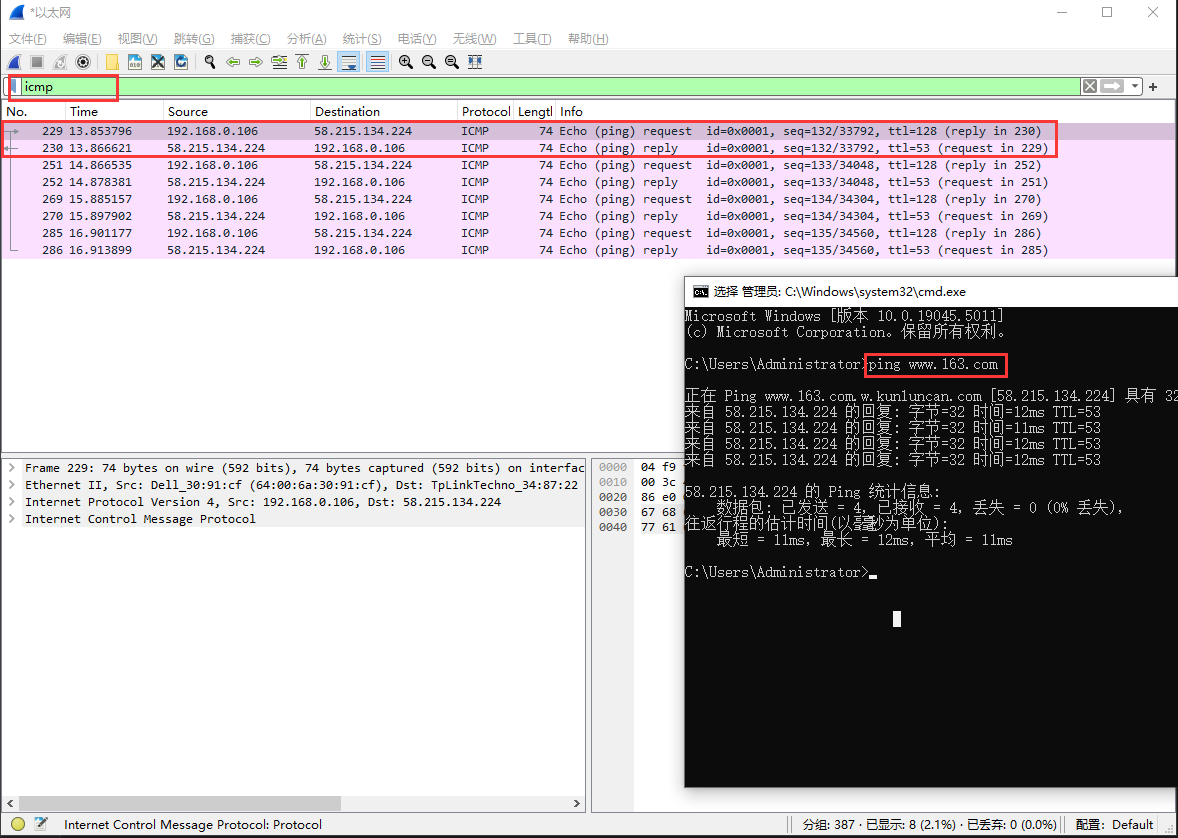Save the capture file

point(135,62)
